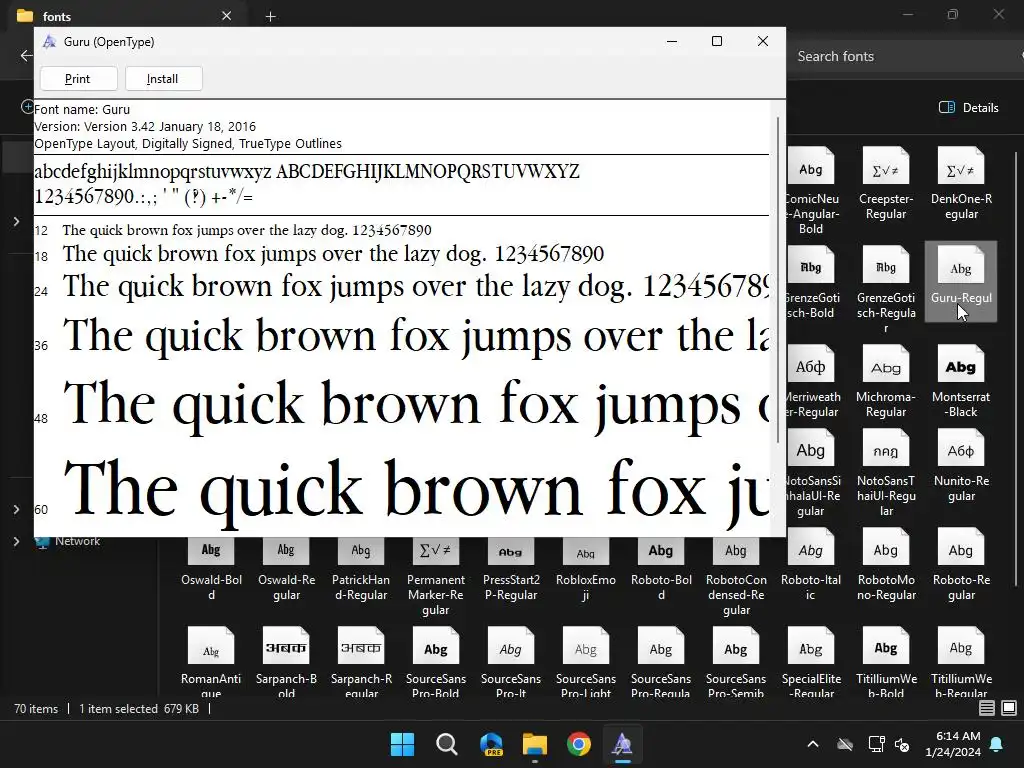Screen dimensions: 1024x768
Task: Select the TitilliumWeb-Bold font file
Action: point(886,661)
